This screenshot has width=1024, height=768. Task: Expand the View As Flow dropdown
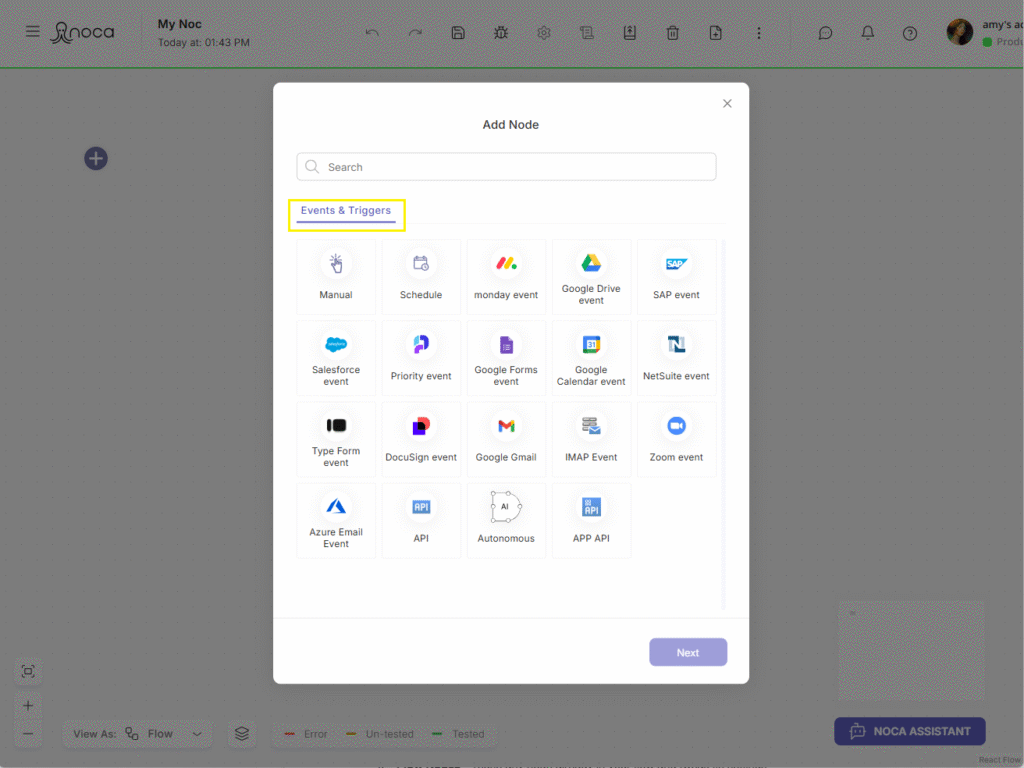point(138,734)
